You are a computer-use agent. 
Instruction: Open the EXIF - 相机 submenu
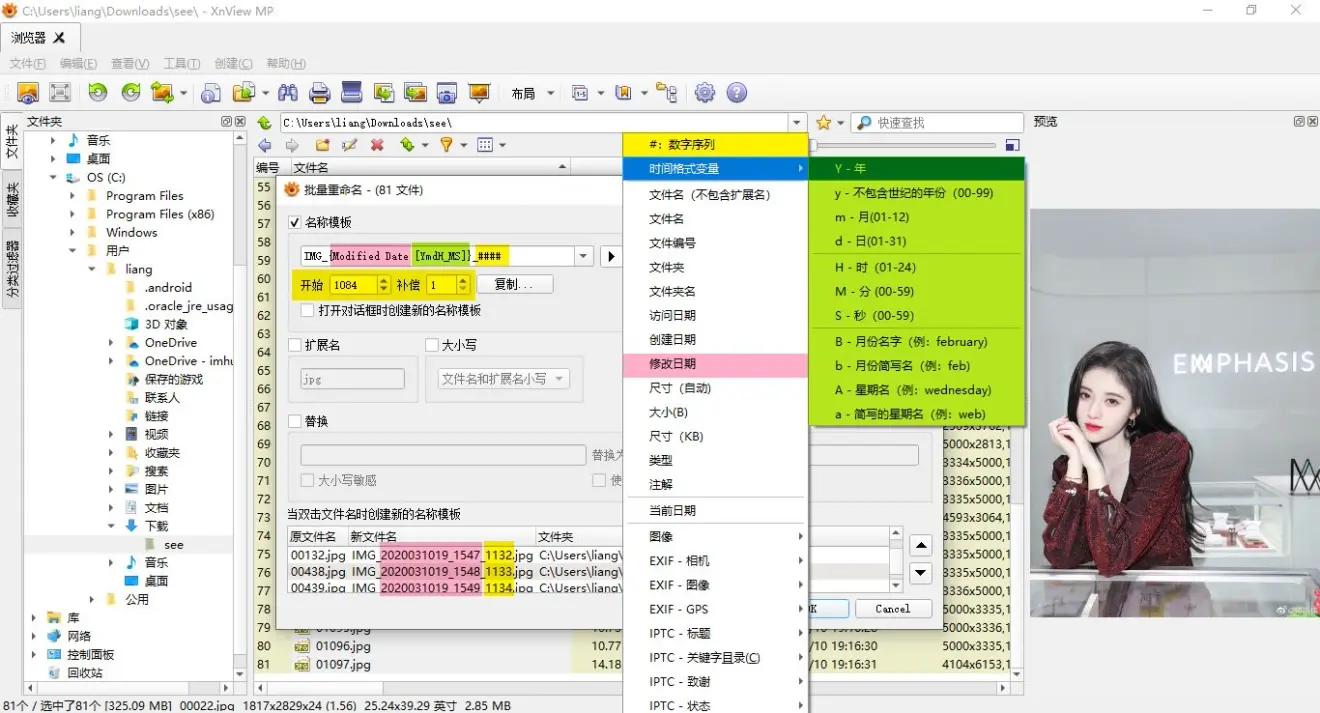click(714, 561)
